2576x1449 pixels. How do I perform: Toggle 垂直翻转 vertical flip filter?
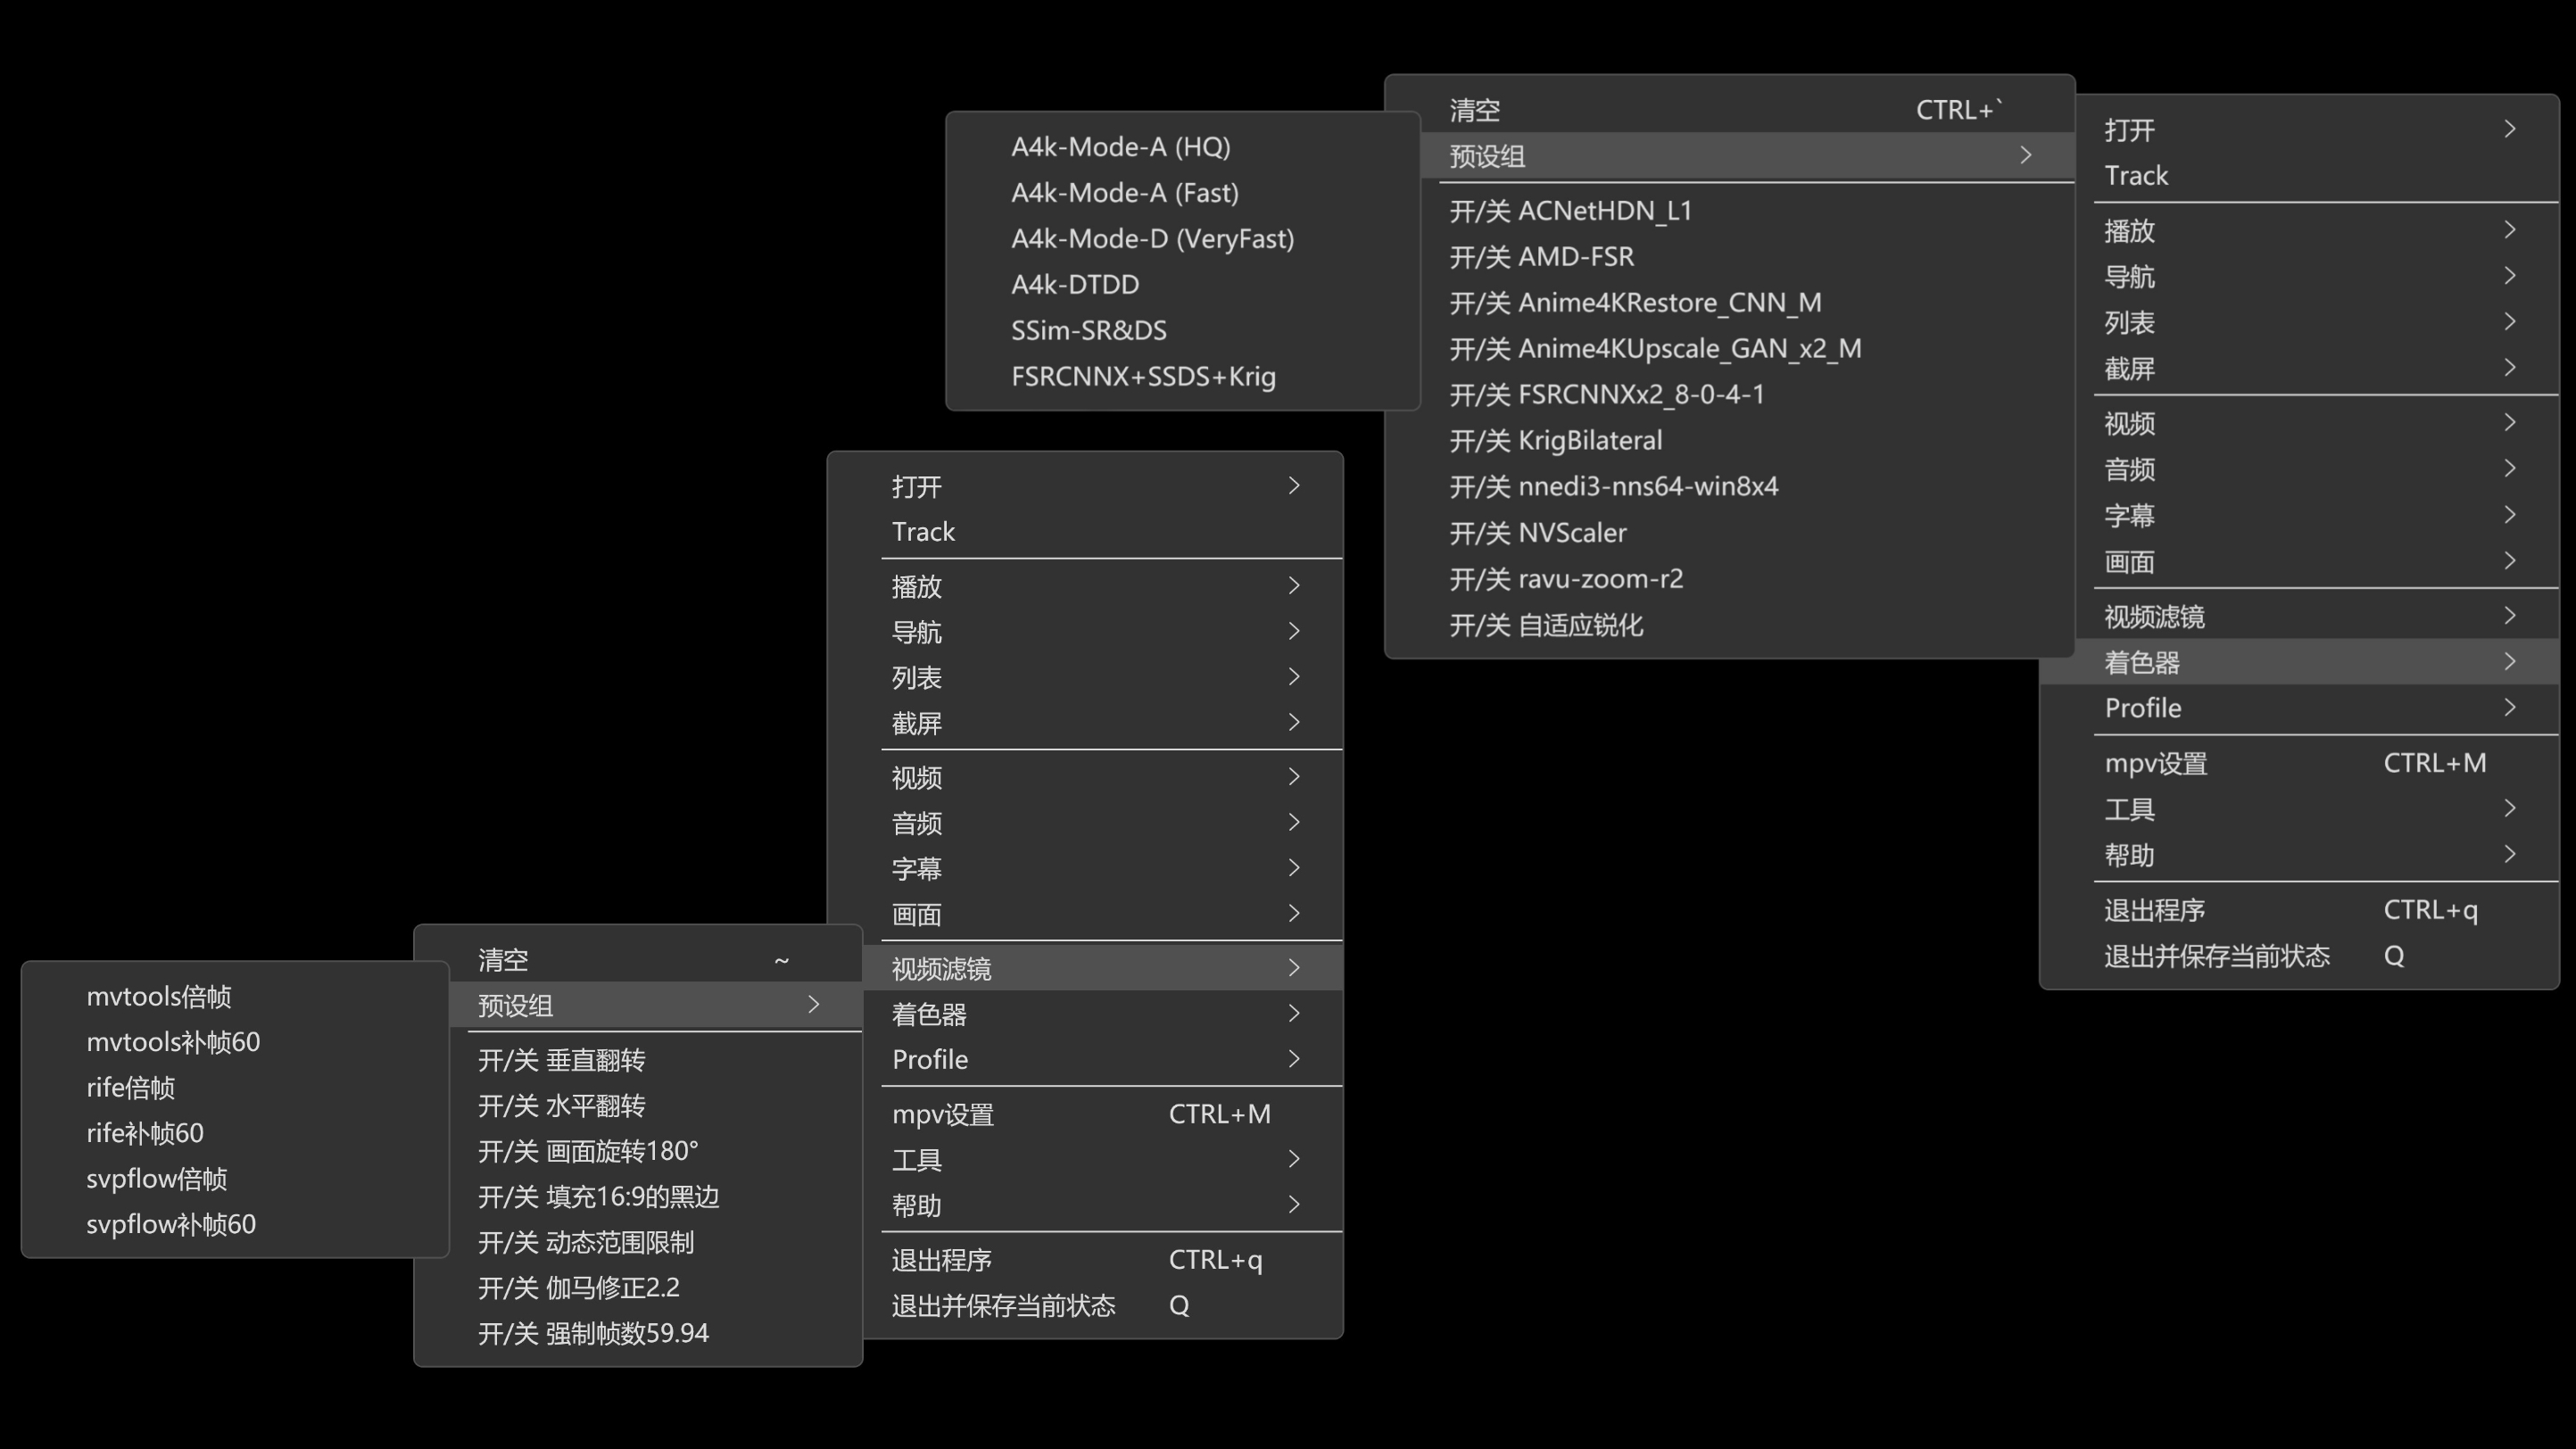561,1060
